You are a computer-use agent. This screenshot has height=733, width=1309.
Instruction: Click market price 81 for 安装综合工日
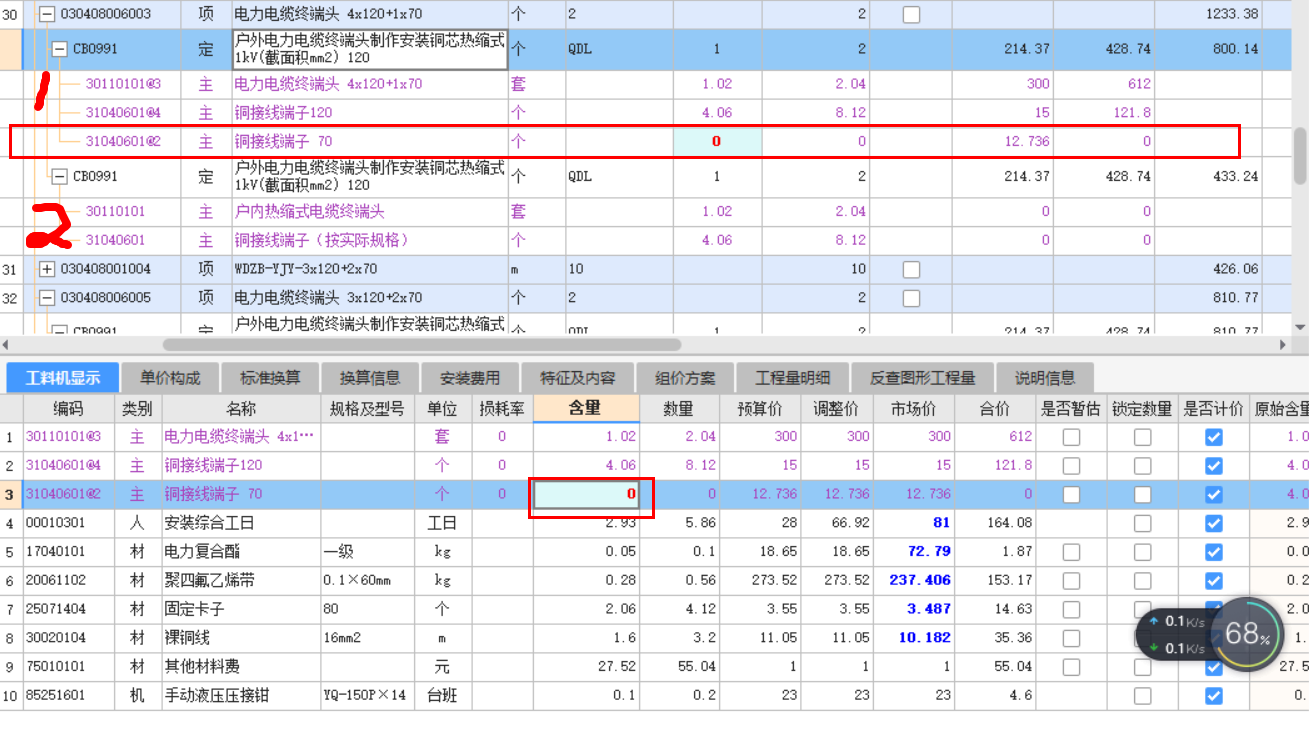[x=941, y=523]
